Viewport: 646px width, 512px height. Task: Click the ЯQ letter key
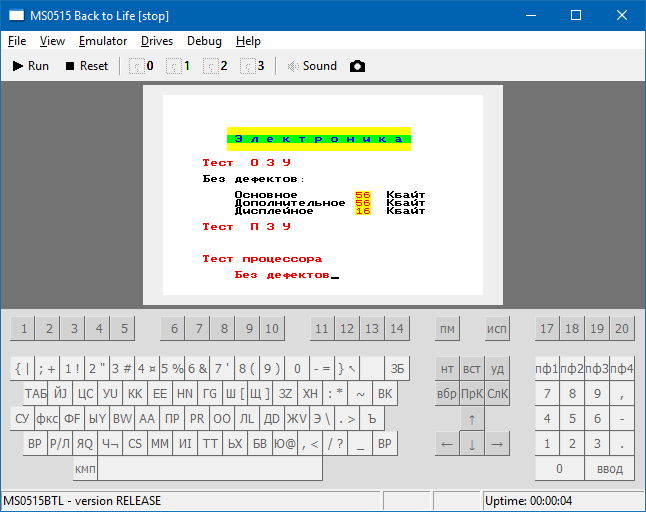tap(85, 444)
